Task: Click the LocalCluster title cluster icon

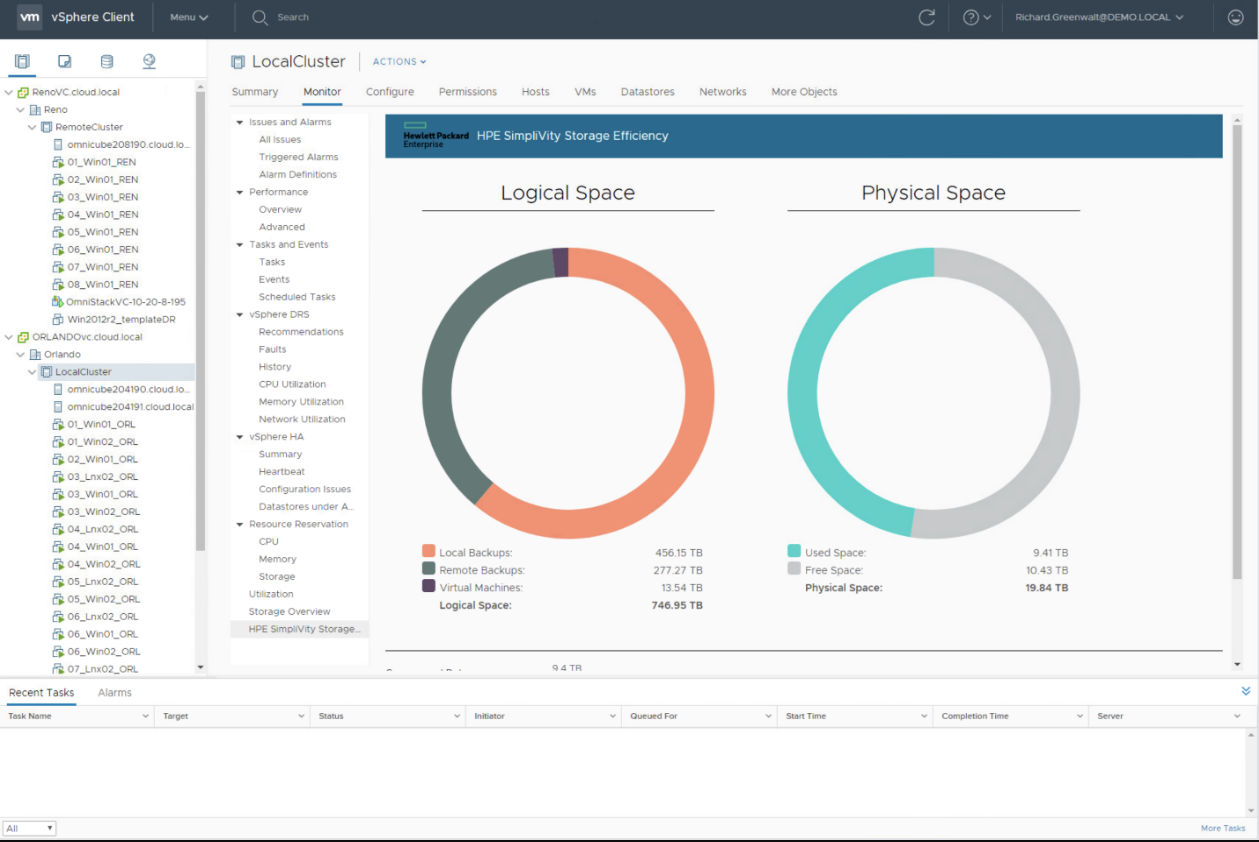Action: (x=237, y=62)
